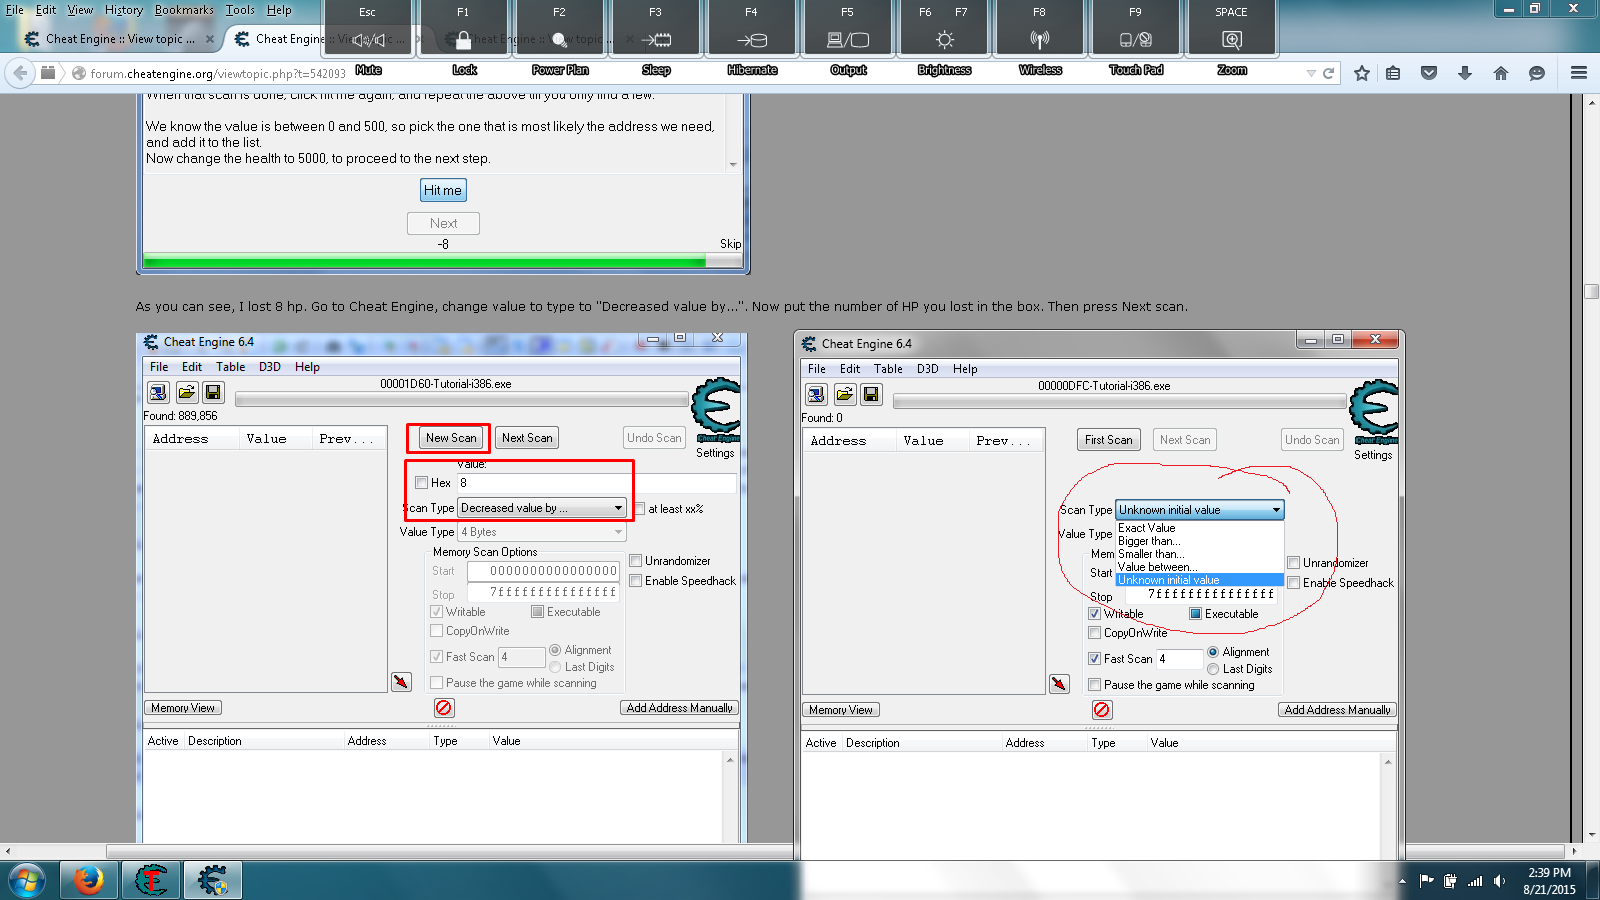Open a saved cheat table

click(x=185, y=392)
